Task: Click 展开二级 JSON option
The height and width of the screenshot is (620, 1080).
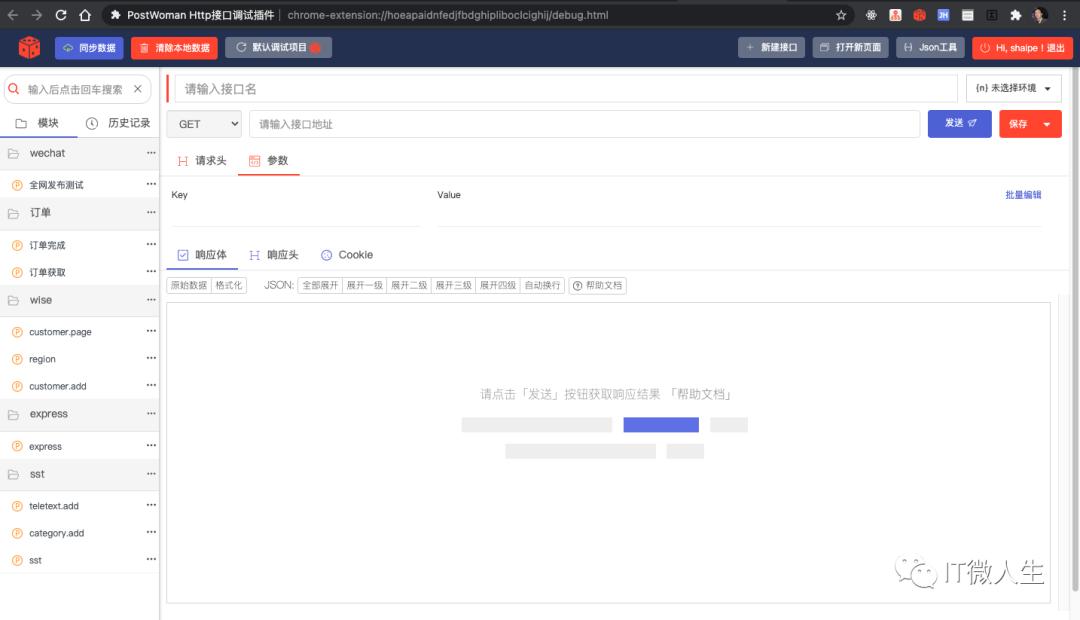Action: coord(409,285)
